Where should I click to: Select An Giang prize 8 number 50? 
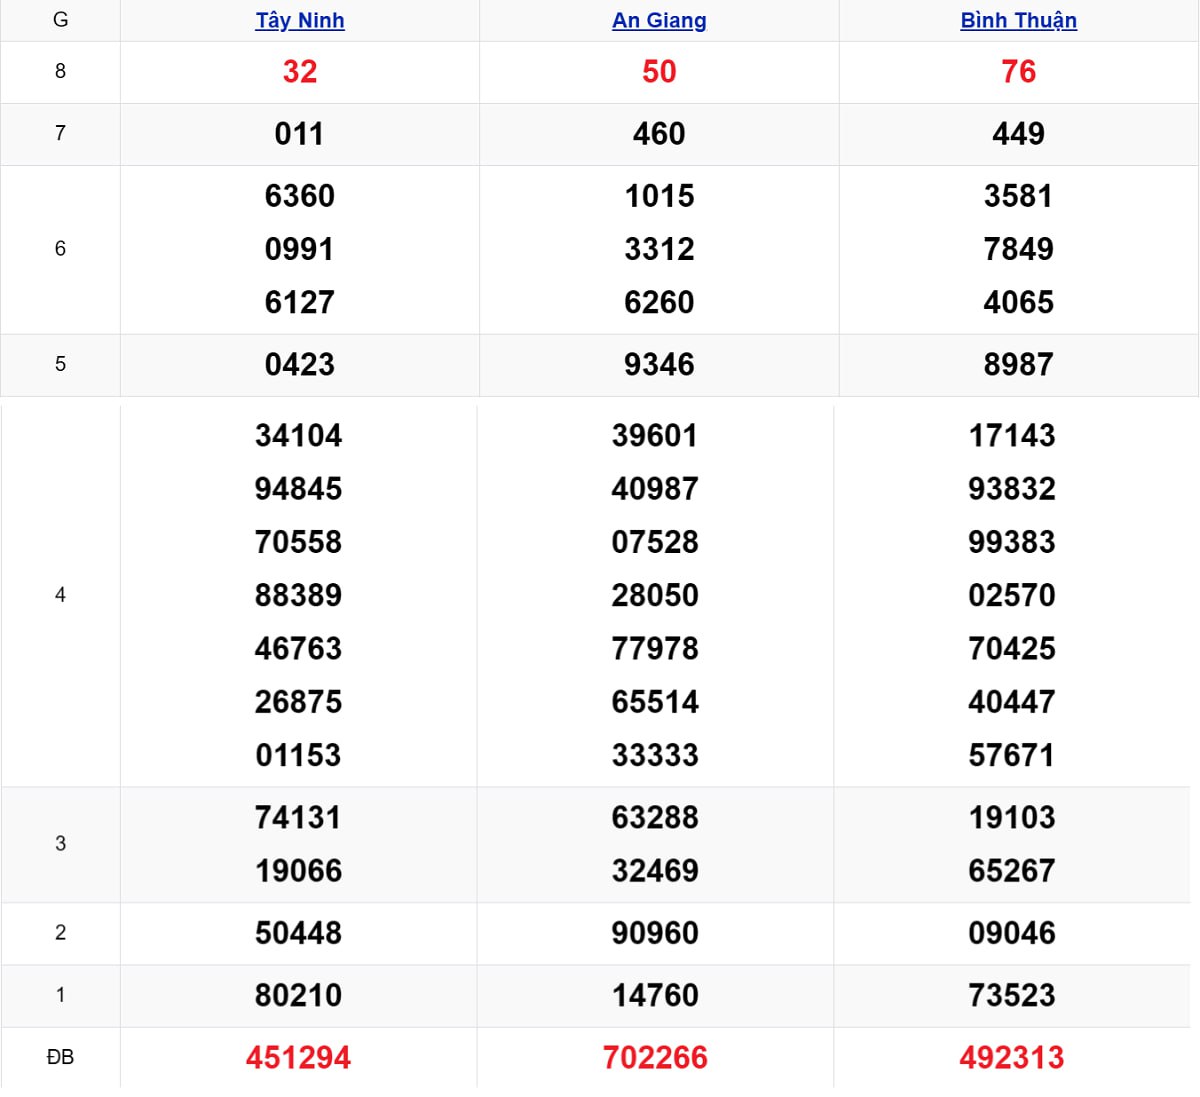tap(659, 72)
